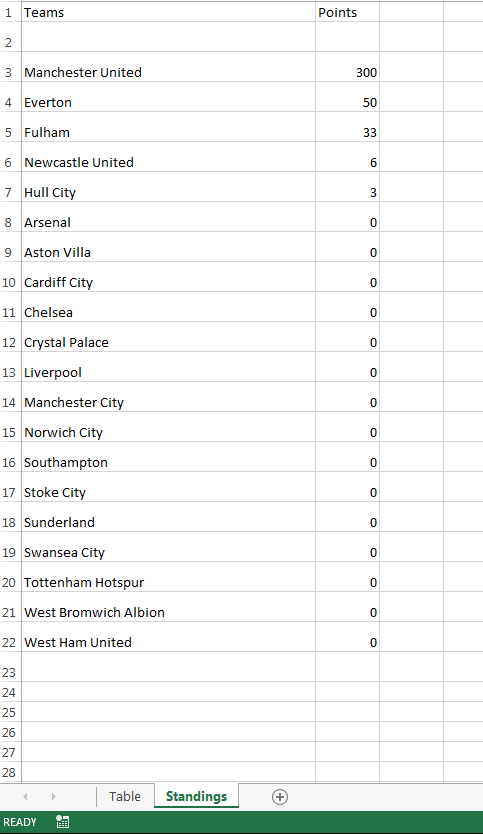The image size is (483, 834).
Task: Click the macro recording icon in status bar
Action: (x=63, y=822)
